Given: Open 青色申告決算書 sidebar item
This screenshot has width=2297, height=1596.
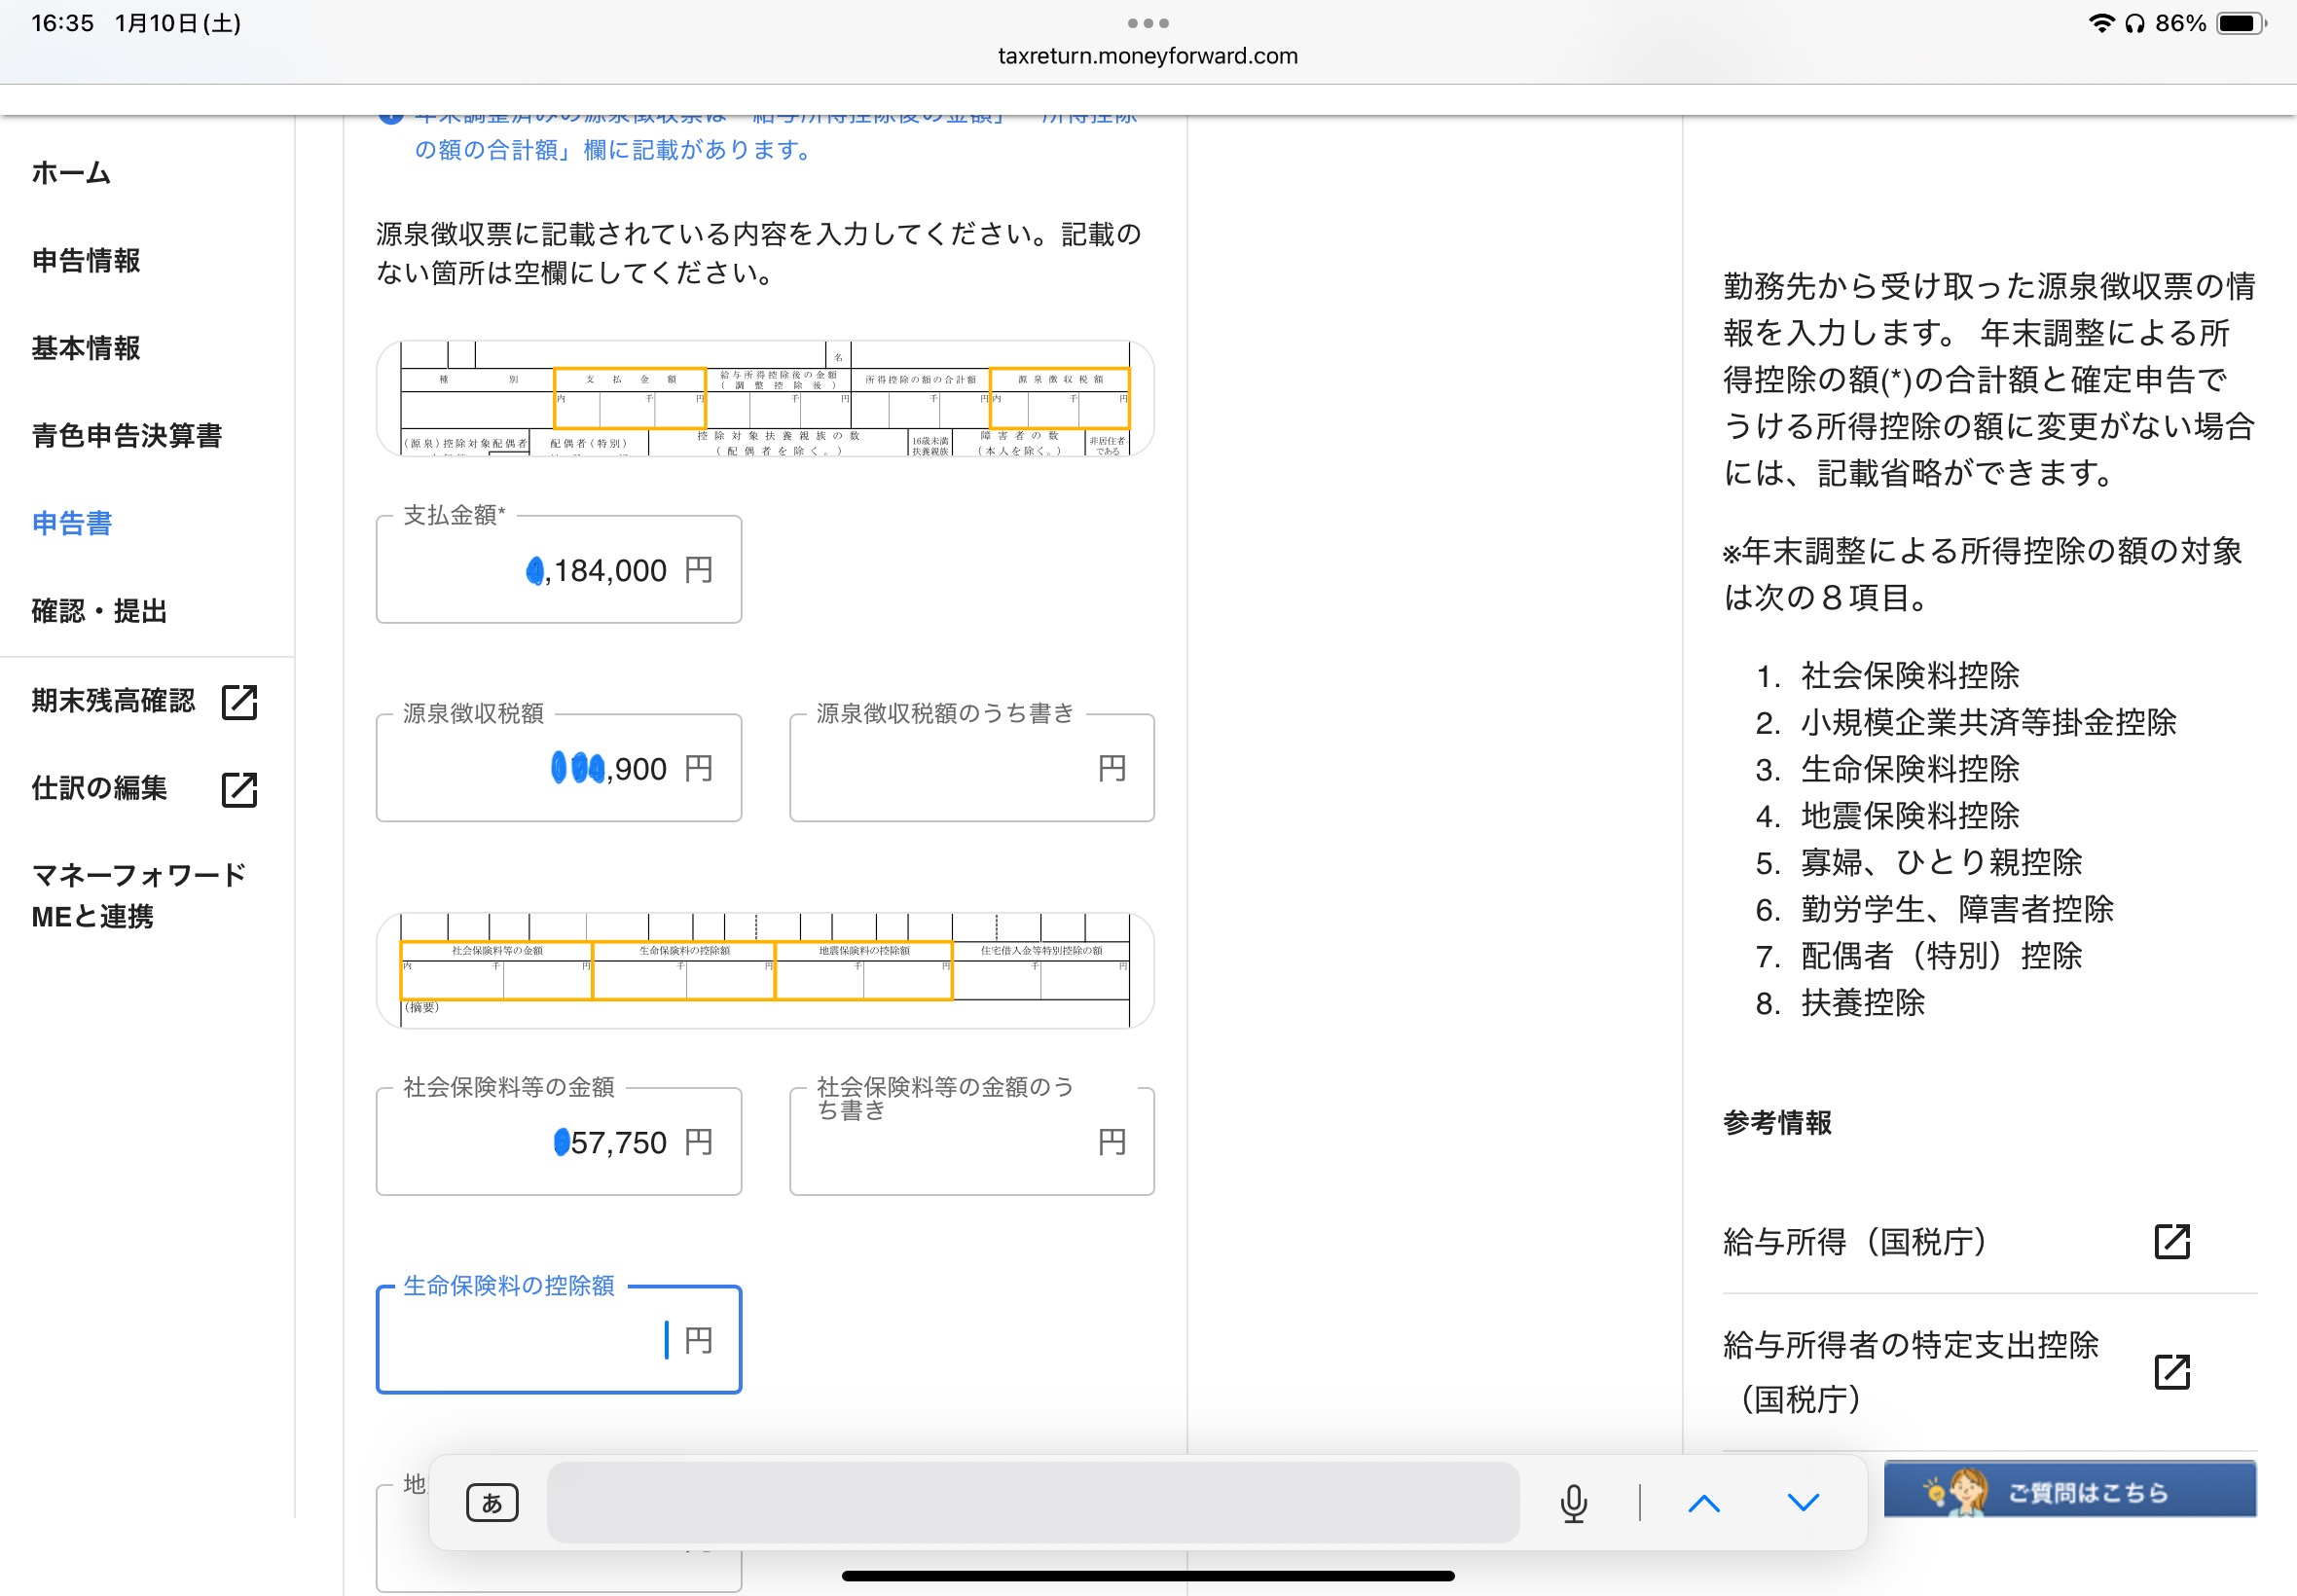Looking at the screenshot, I should [x=127, y=435].
